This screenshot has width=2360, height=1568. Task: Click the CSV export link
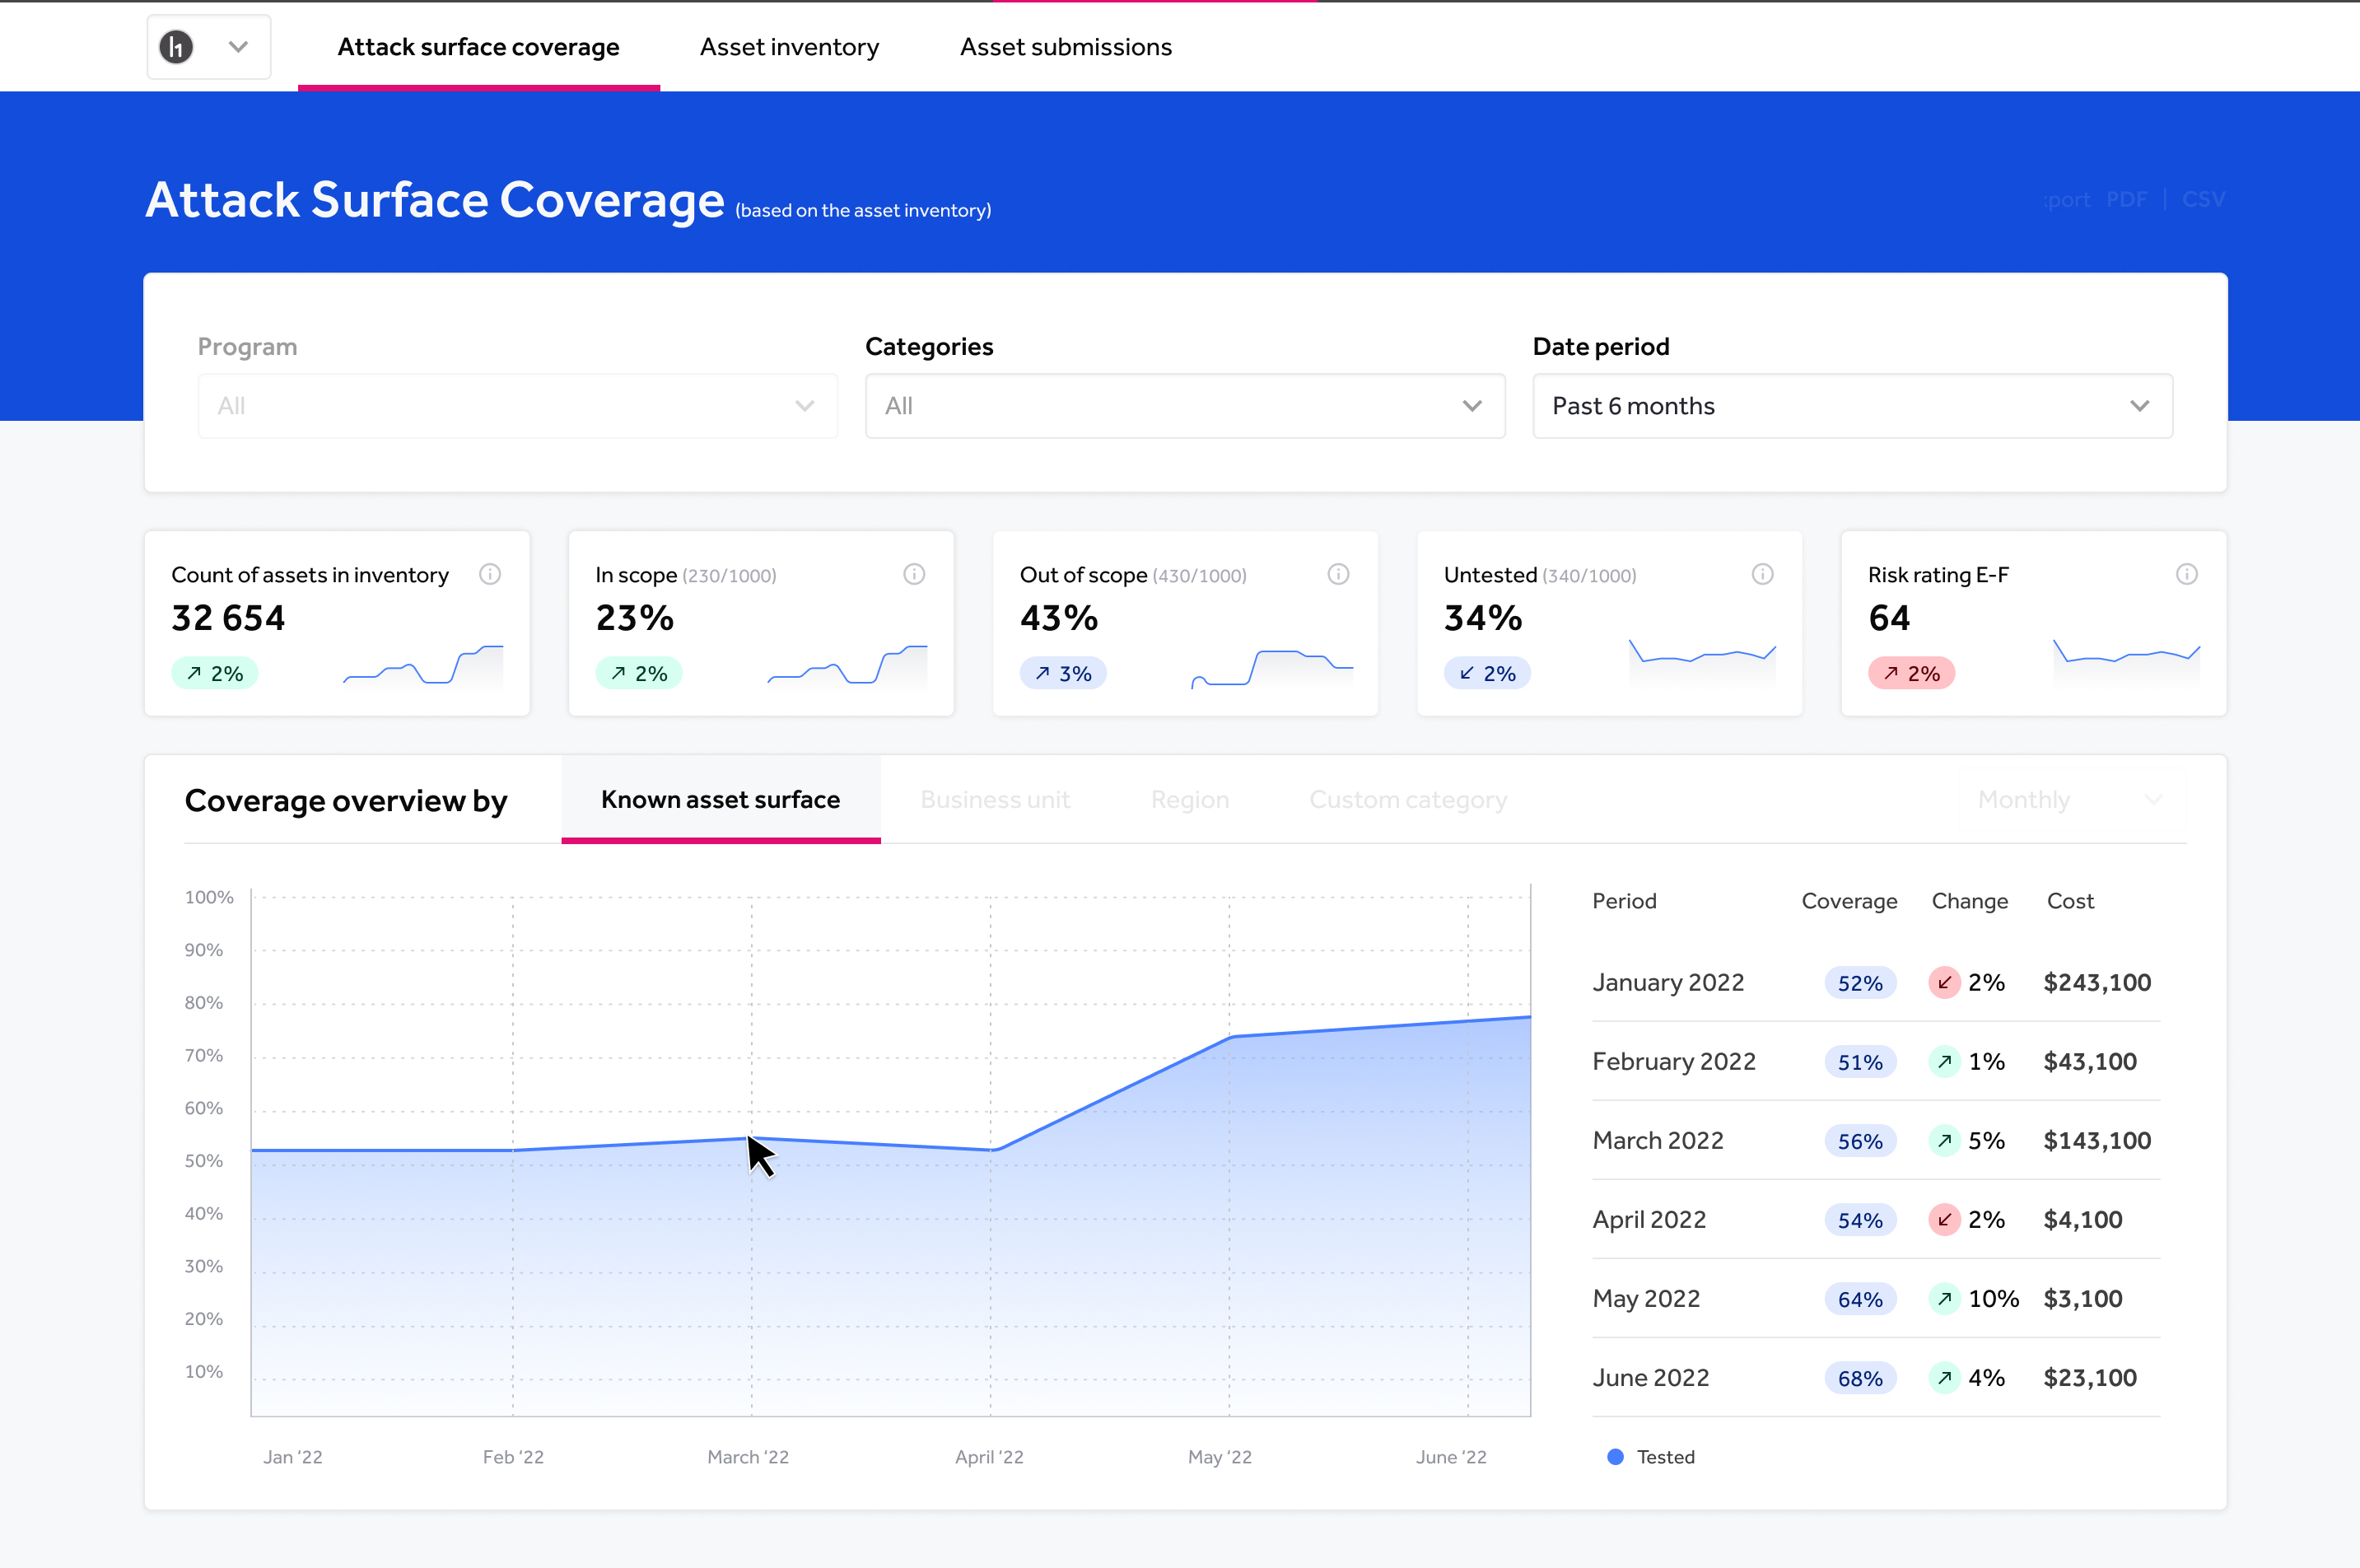(x=2203, y=199)
